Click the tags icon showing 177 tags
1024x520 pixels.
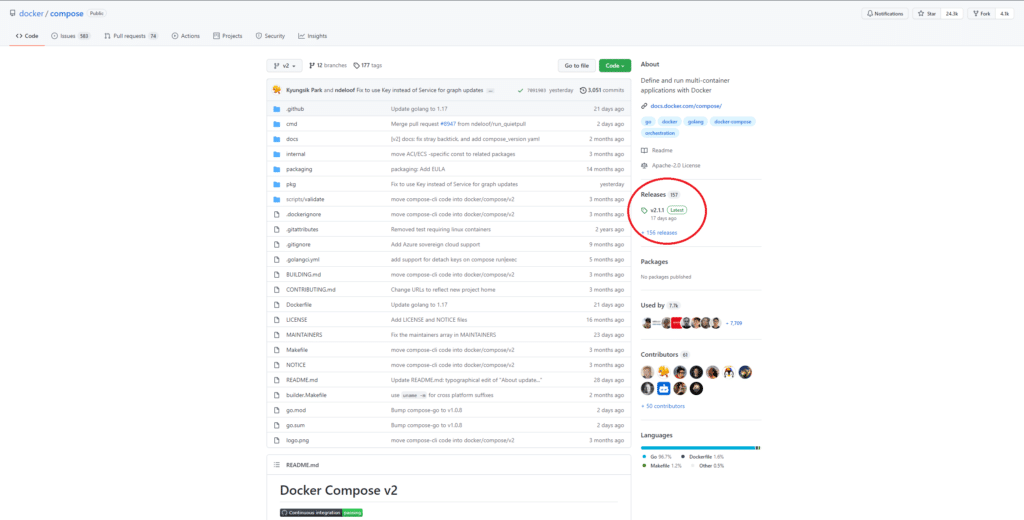pos(357,65)
